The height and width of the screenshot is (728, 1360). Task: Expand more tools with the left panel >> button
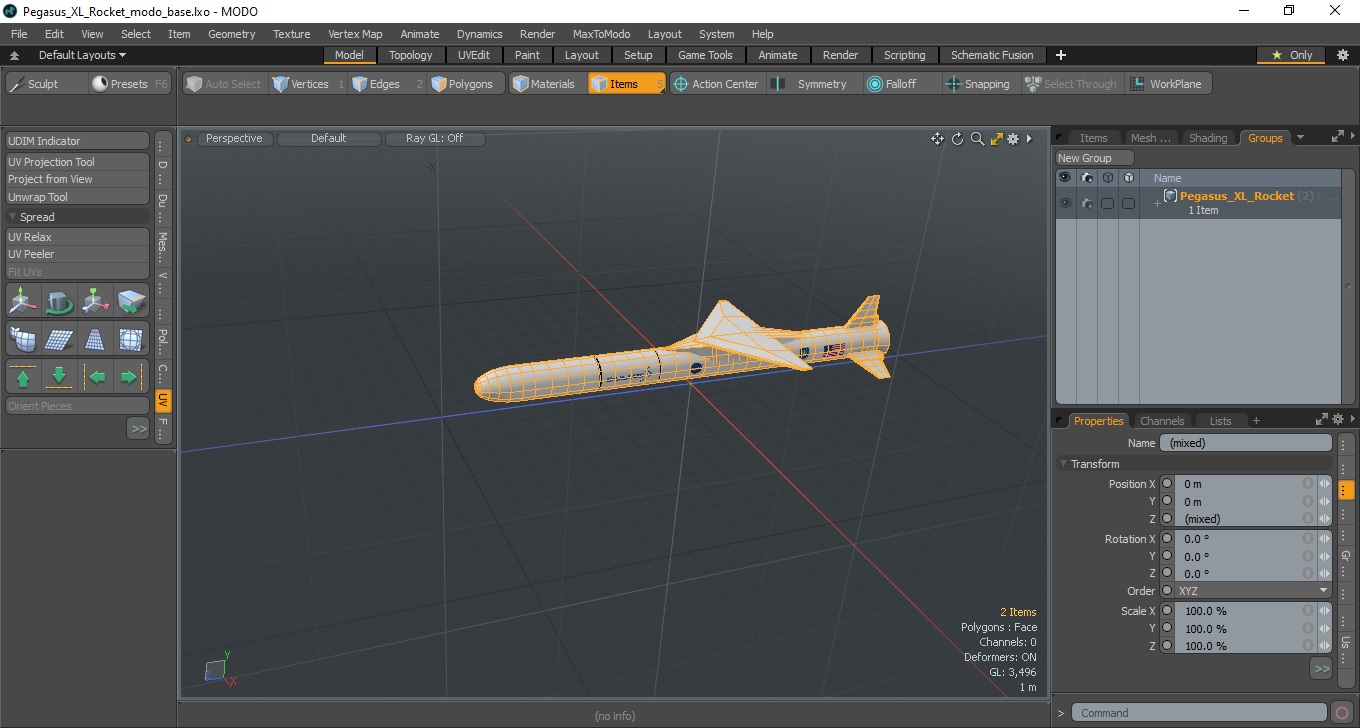point(138,428)
